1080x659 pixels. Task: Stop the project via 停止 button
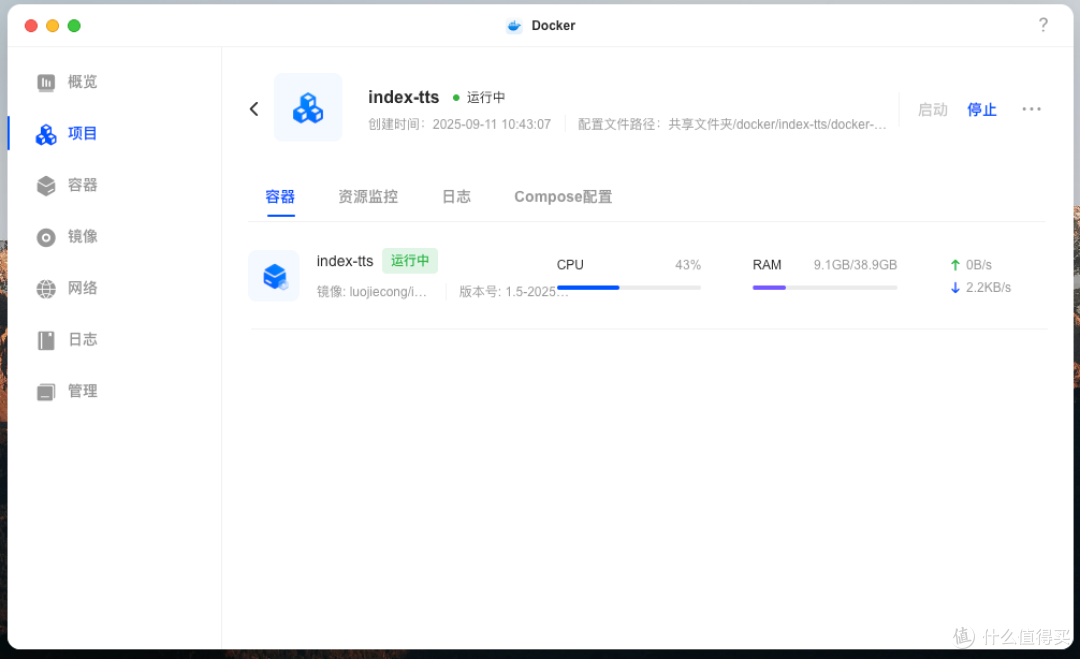tap(981, 109)
